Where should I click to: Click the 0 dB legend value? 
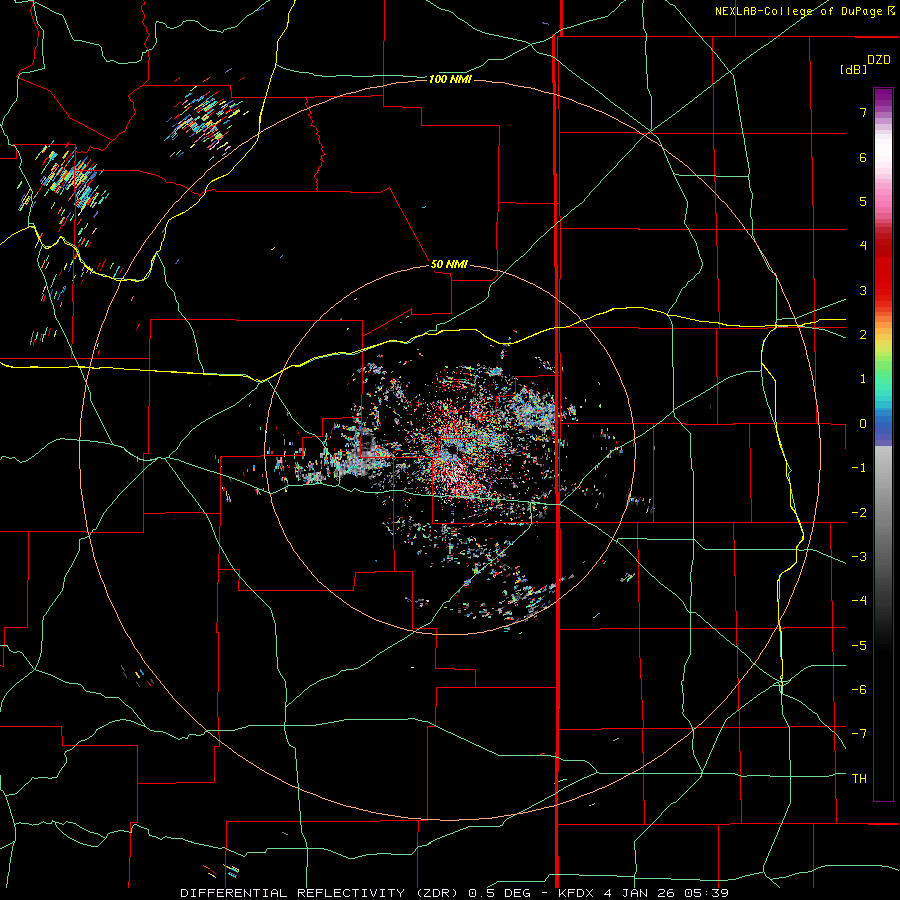tap(863, 424)
